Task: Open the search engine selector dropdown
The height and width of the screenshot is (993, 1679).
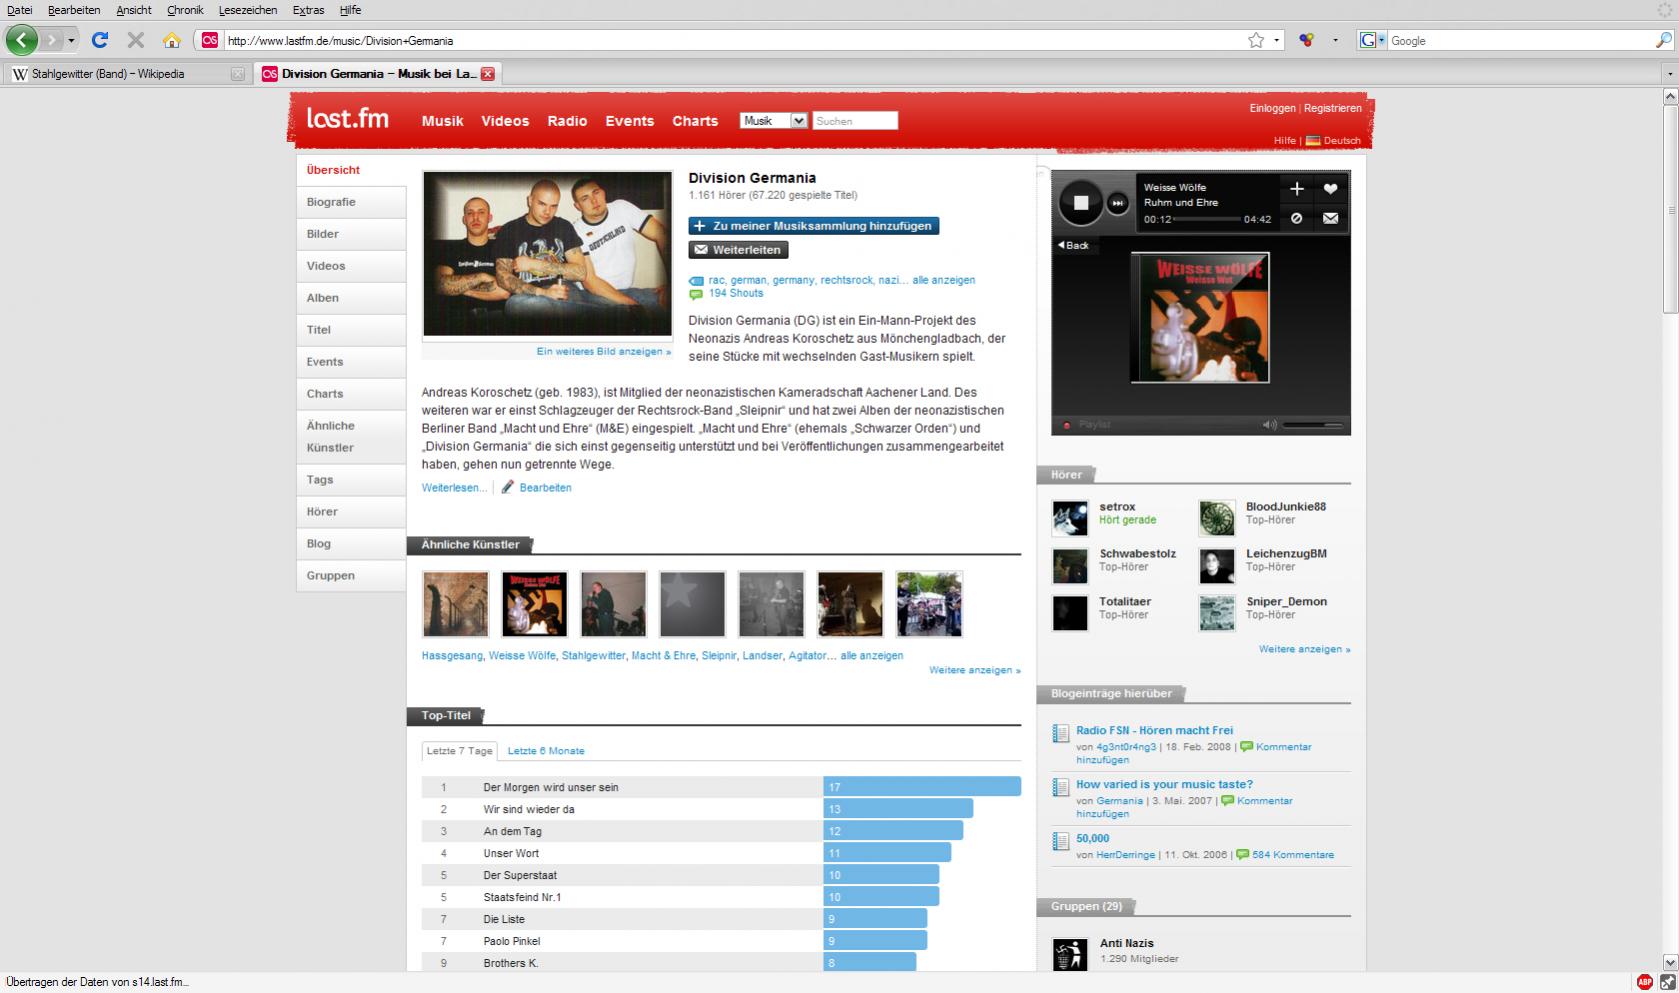Action: 1372,40
